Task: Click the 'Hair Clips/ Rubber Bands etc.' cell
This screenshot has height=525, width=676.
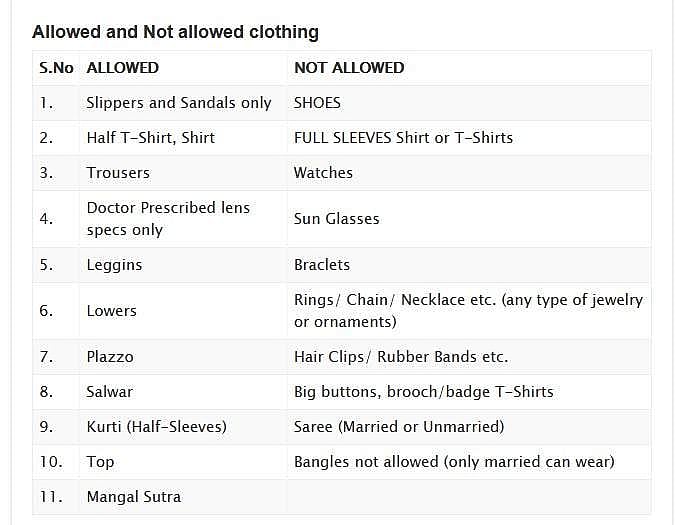Action: click(x=400, y=357)
